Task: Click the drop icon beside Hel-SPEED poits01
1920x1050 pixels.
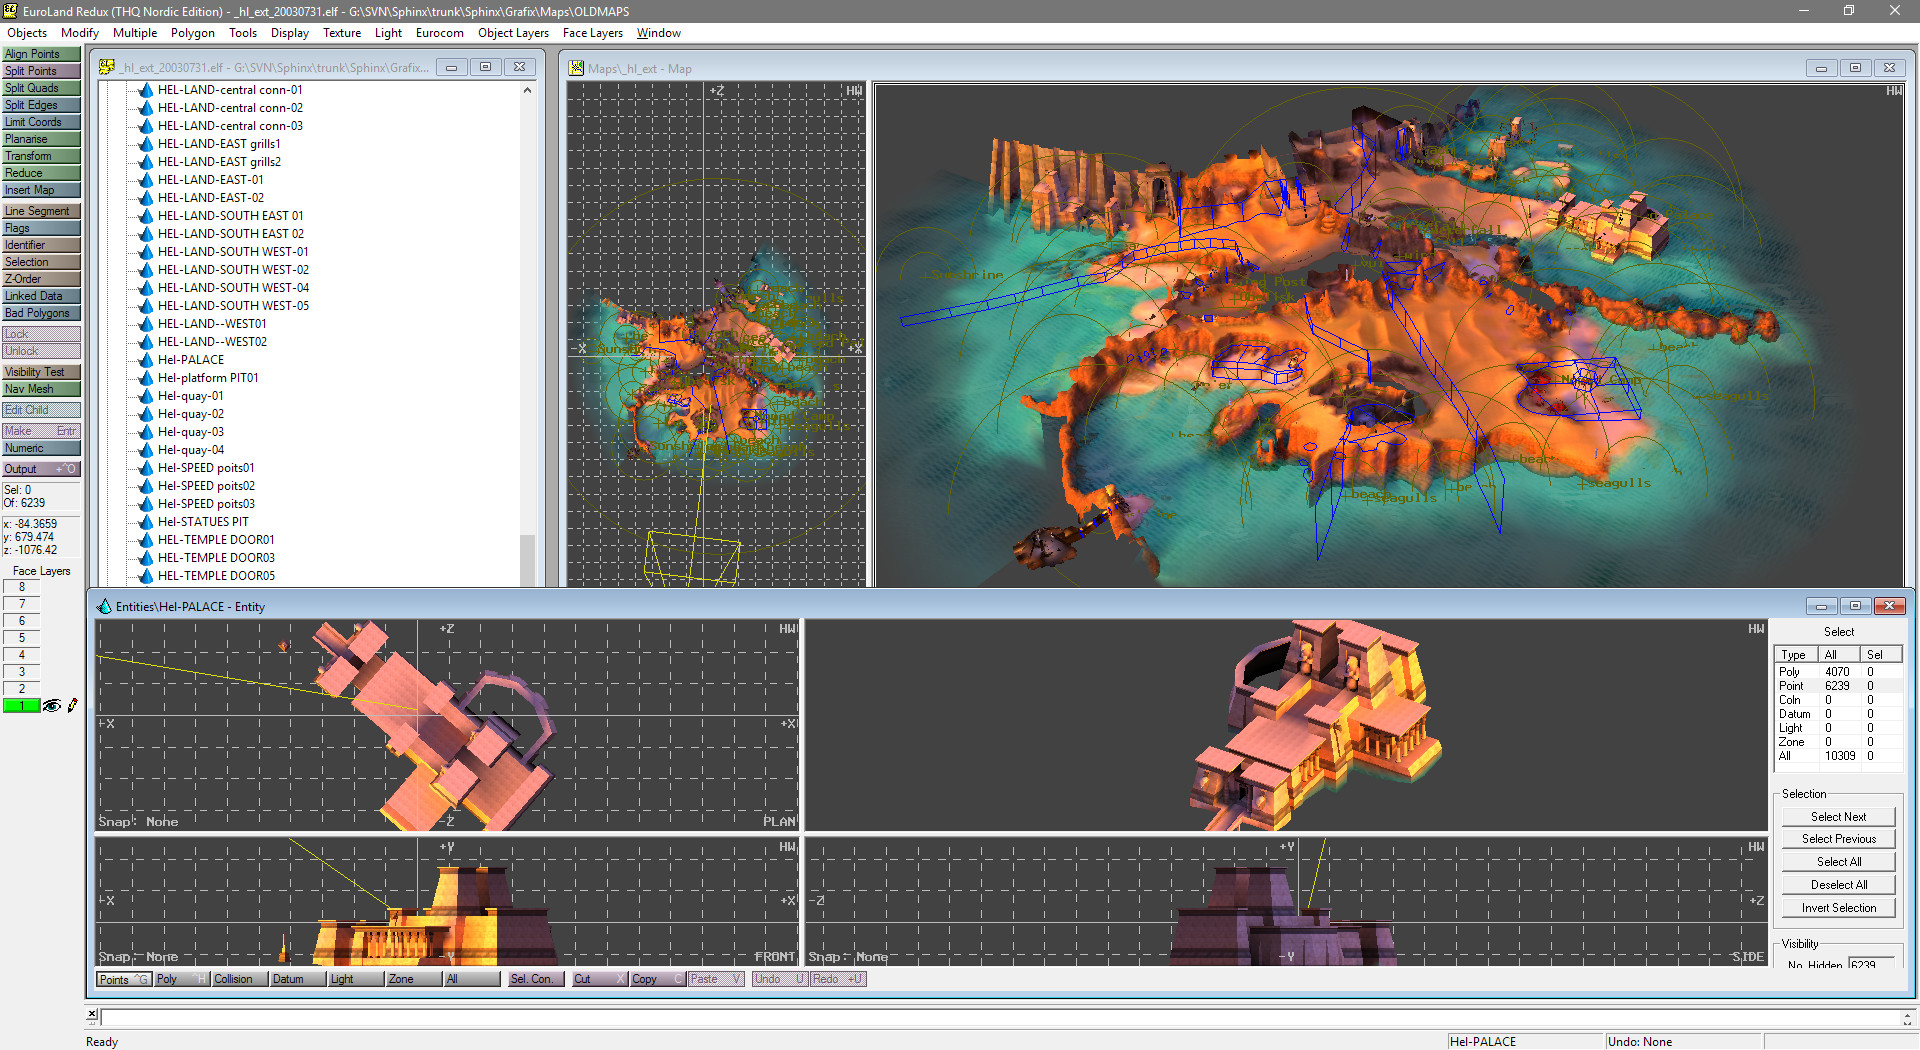Action: 146,468
